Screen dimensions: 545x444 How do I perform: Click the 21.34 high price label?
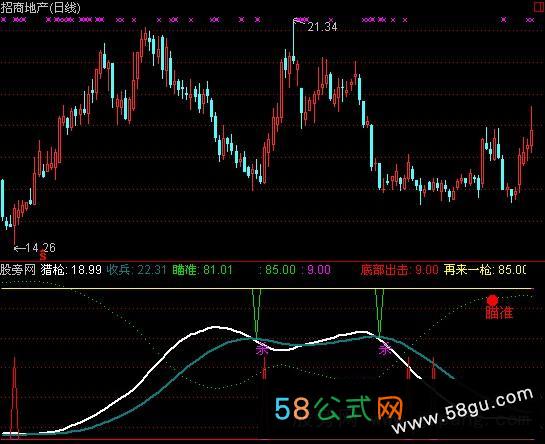pyautogui.click(x=322, y=27)
